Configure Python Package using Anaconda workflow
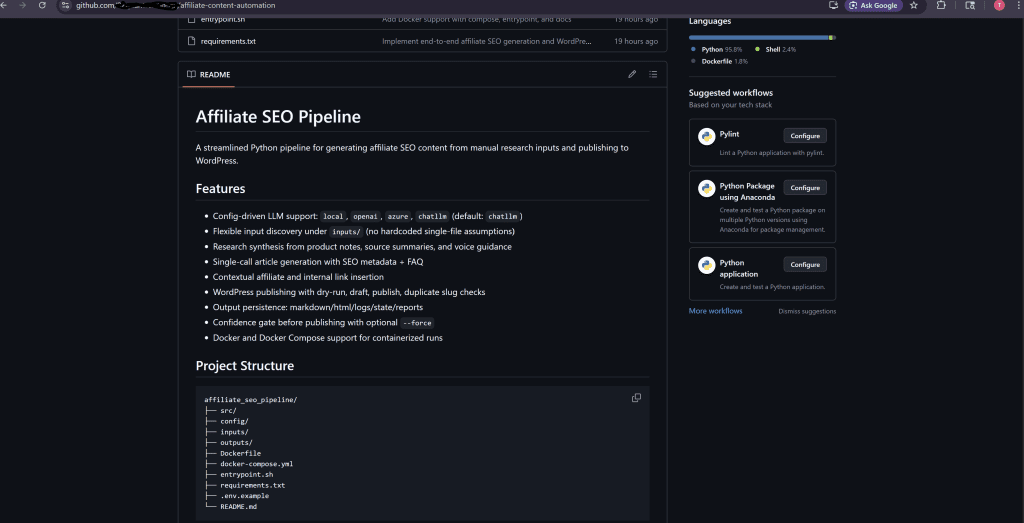Image resolution: width=1024 pixels, height=523 pixels. 805,187
